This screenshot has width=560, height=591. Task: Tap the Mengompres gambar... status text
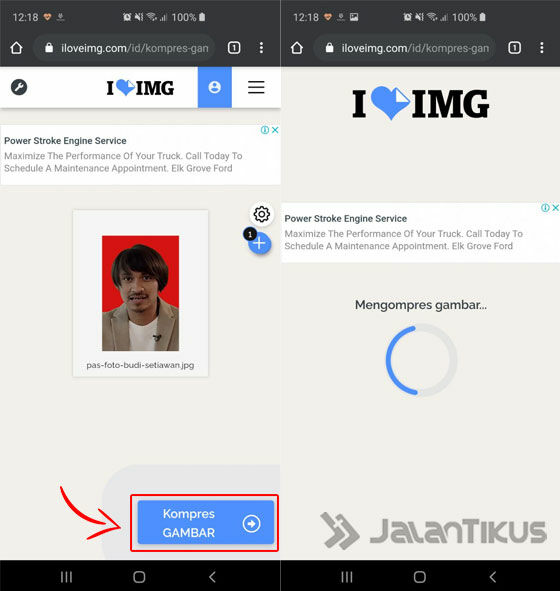pyautogui.click(x=421, y=305)
